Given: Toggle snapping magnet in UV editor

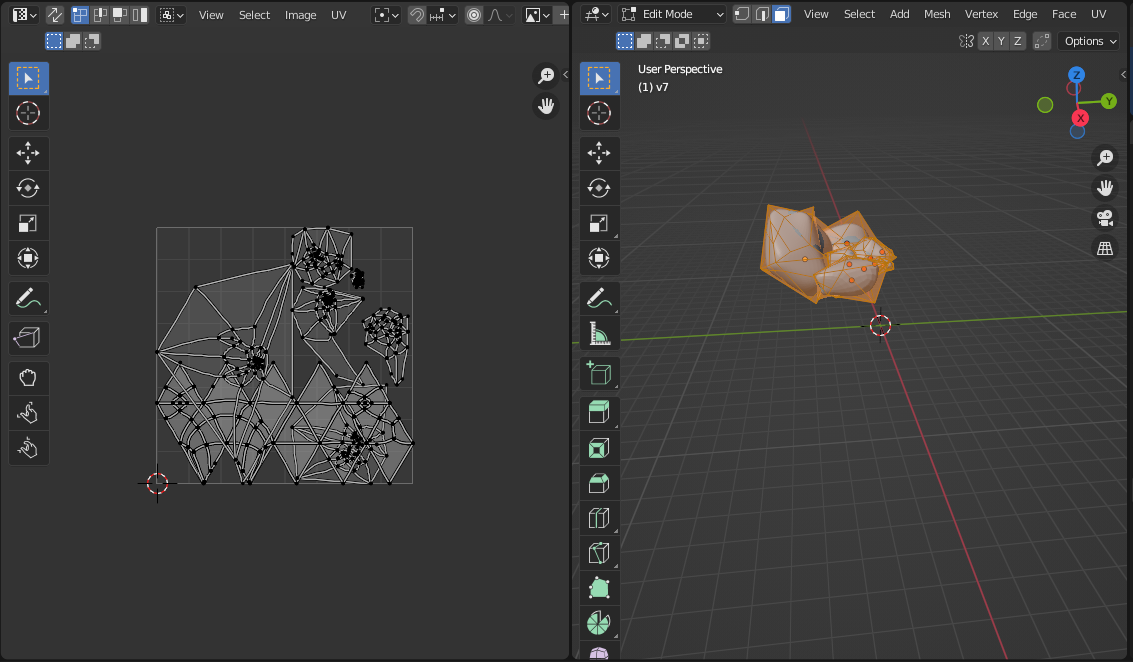Looking at the screenshot, I should tap(417, 14).
